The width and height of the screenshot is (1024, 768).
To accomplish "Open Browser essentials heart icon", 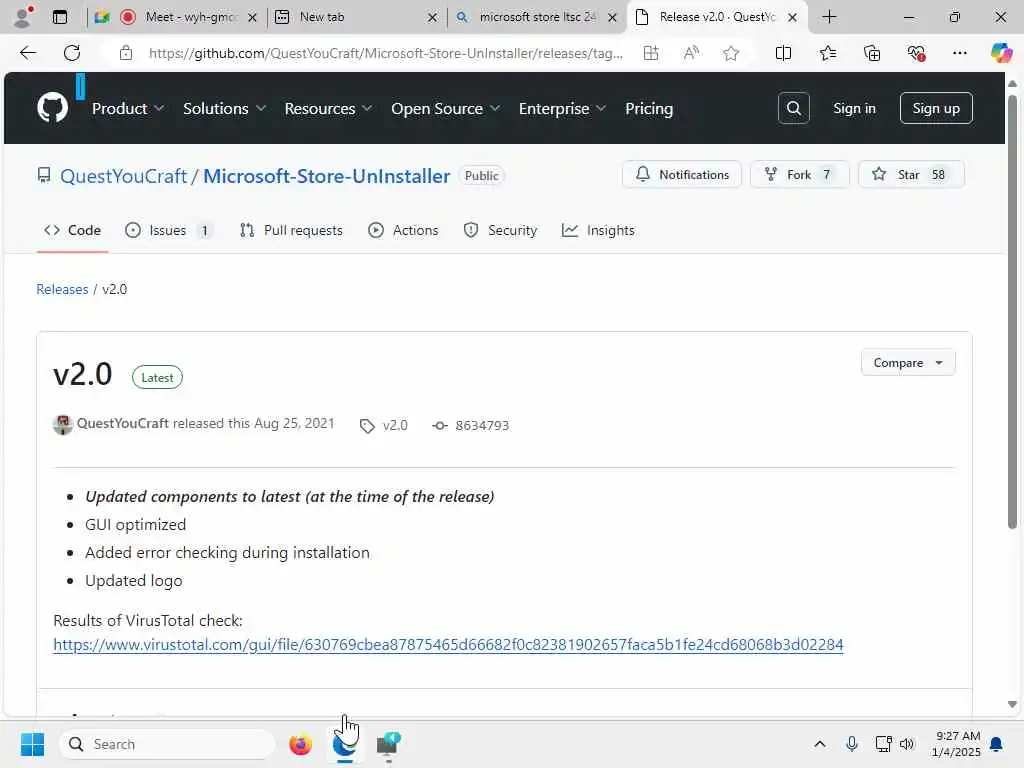I will click(x=916, y=53).
